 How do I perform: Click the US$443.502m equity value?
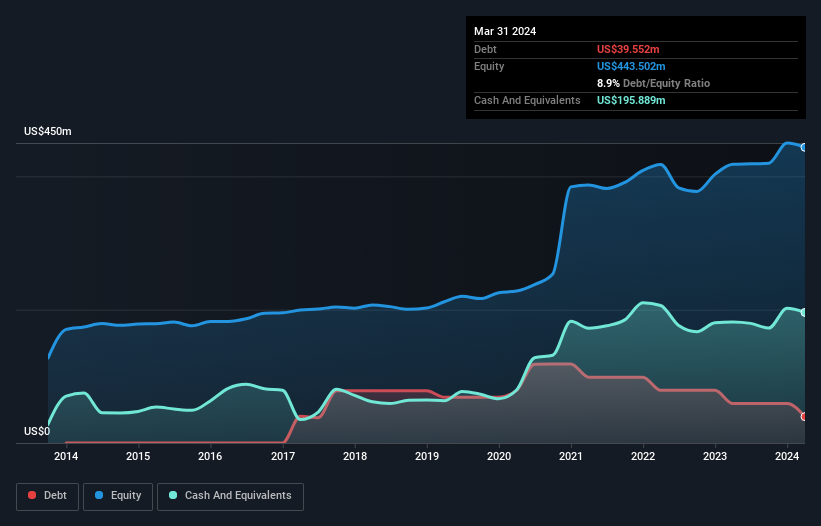[631, 66]
